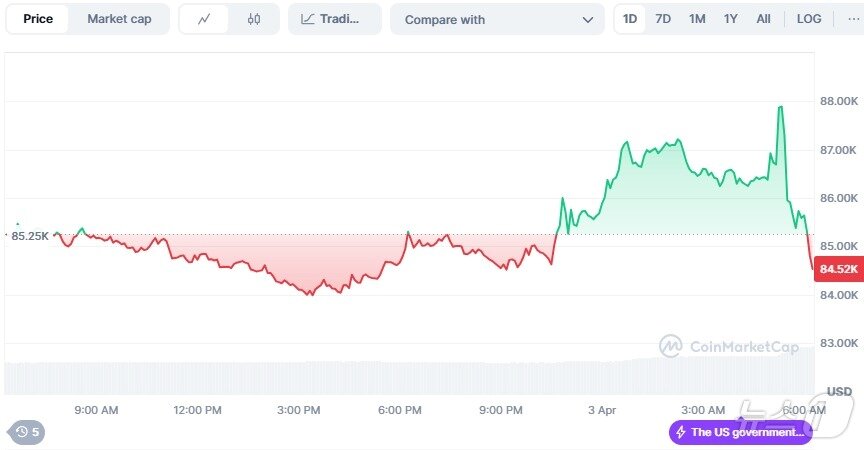
Task: Toggle the LOG scale option
Action: [809, 19]
